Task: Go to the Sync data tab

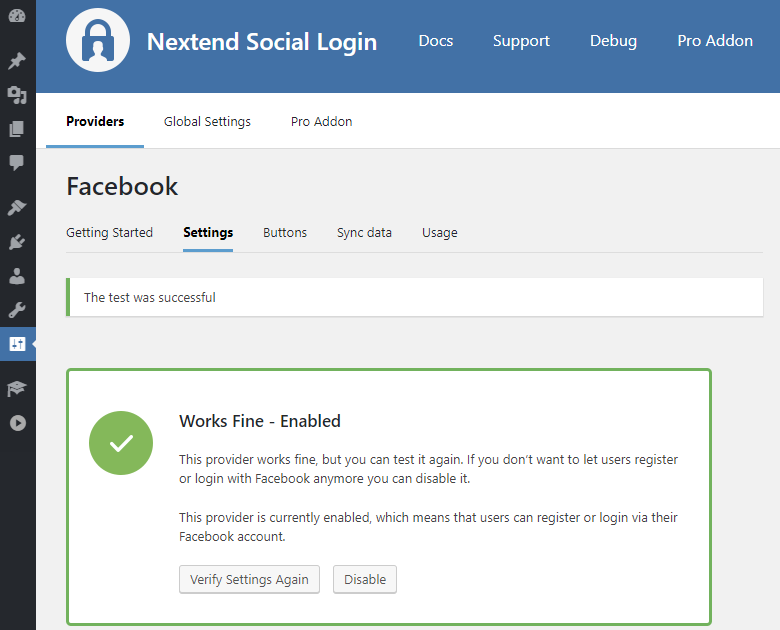Action: click(364, 233)
